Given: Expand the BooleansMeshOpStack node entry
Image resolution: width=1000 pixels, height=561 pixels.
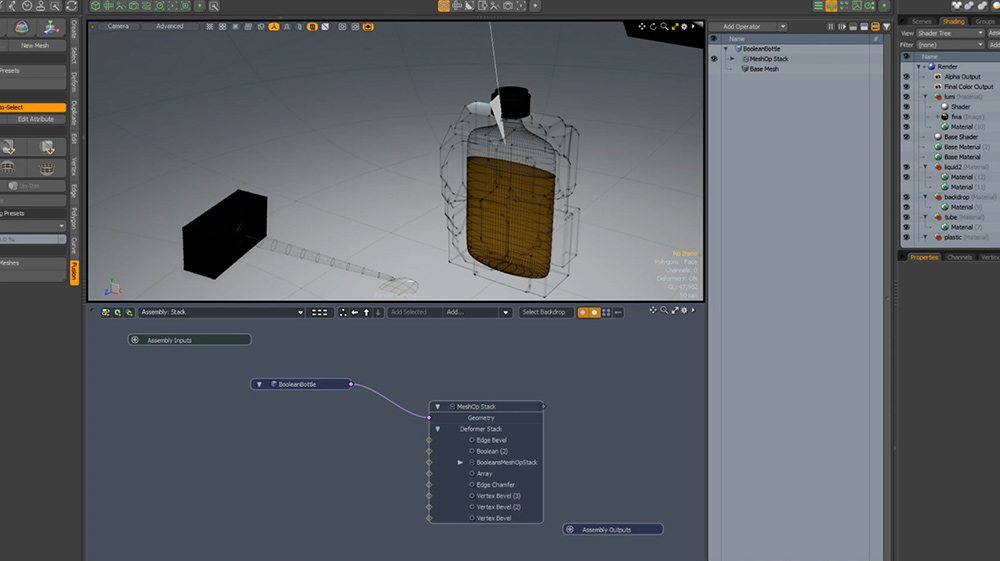Looking at the screenshot, I should [460, 463].
